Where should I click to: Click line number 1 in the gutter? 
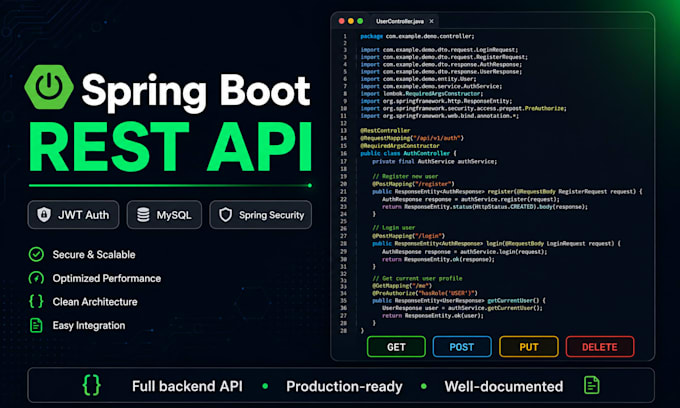[x=345, y=36]
